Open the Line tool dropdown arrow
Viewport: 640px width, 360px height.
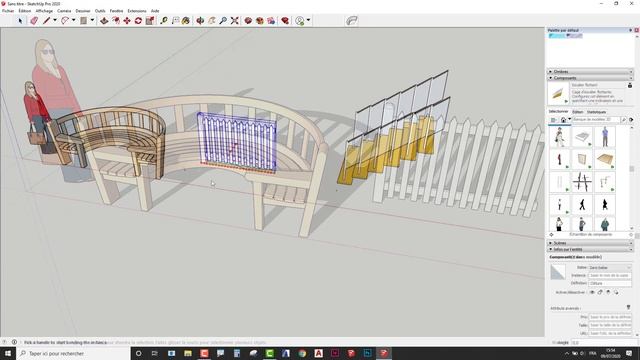(55, 20)
